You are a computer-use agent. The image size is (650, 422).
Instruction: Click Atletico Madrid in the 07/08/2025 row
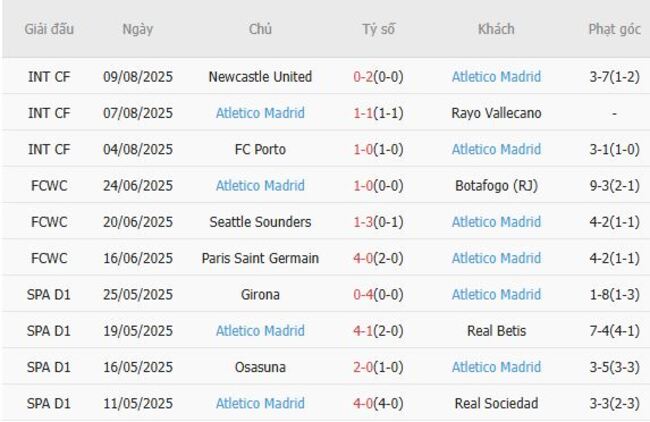[260, 113]
